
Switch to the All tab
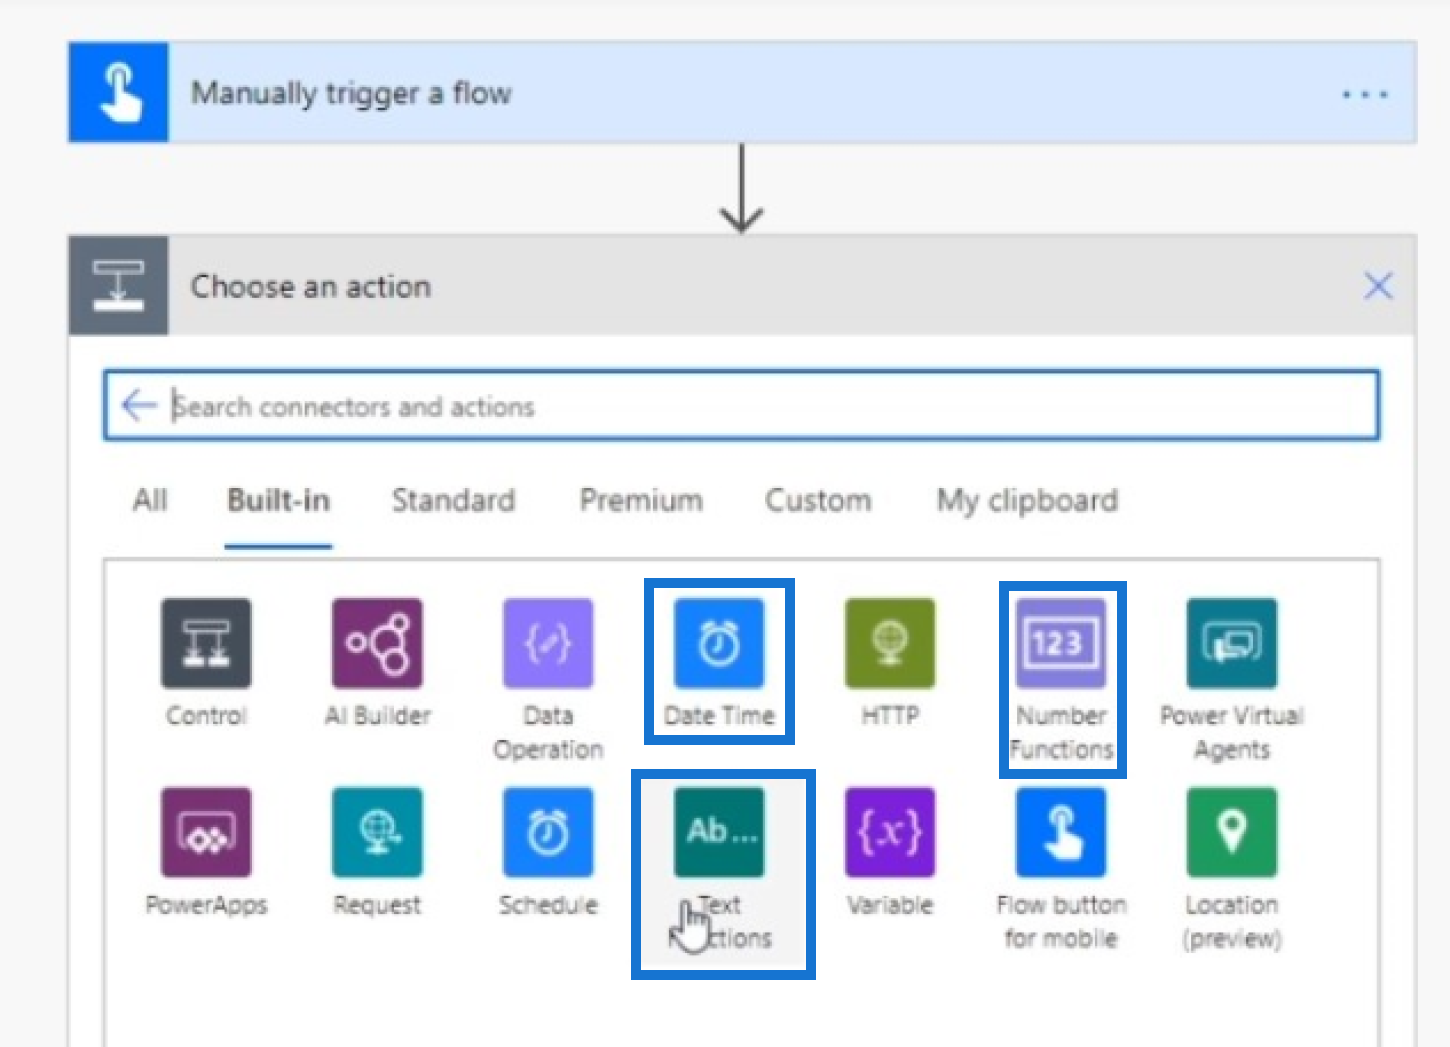[150, 500]
